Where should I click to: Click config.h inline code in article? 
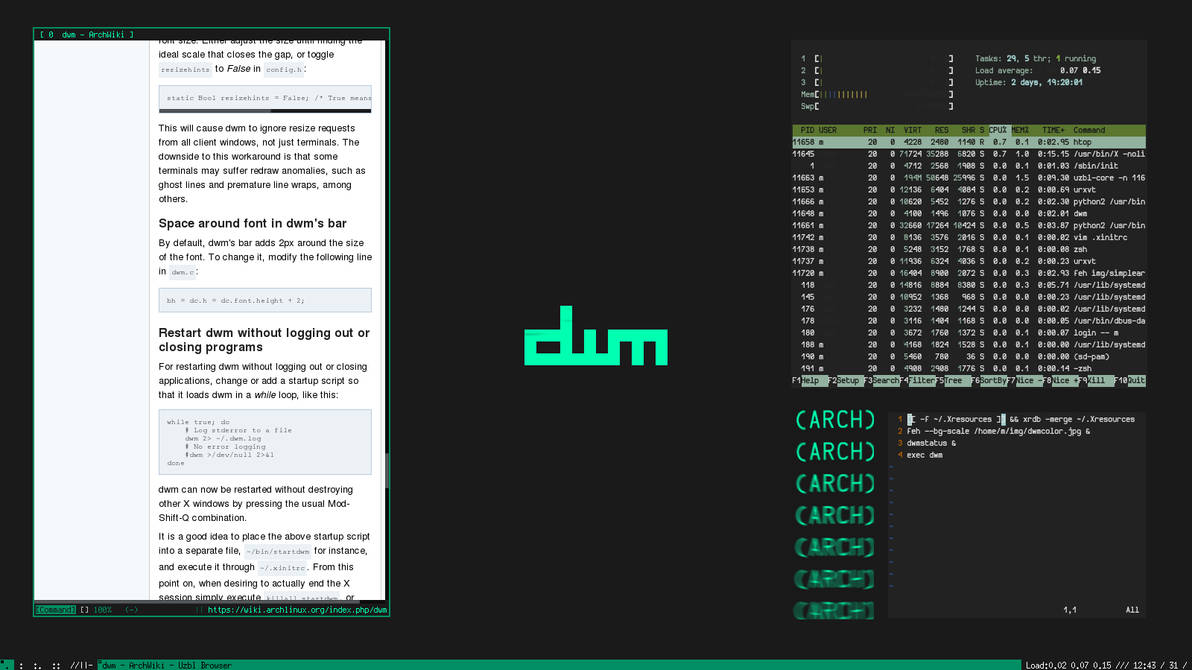point(284,69)
